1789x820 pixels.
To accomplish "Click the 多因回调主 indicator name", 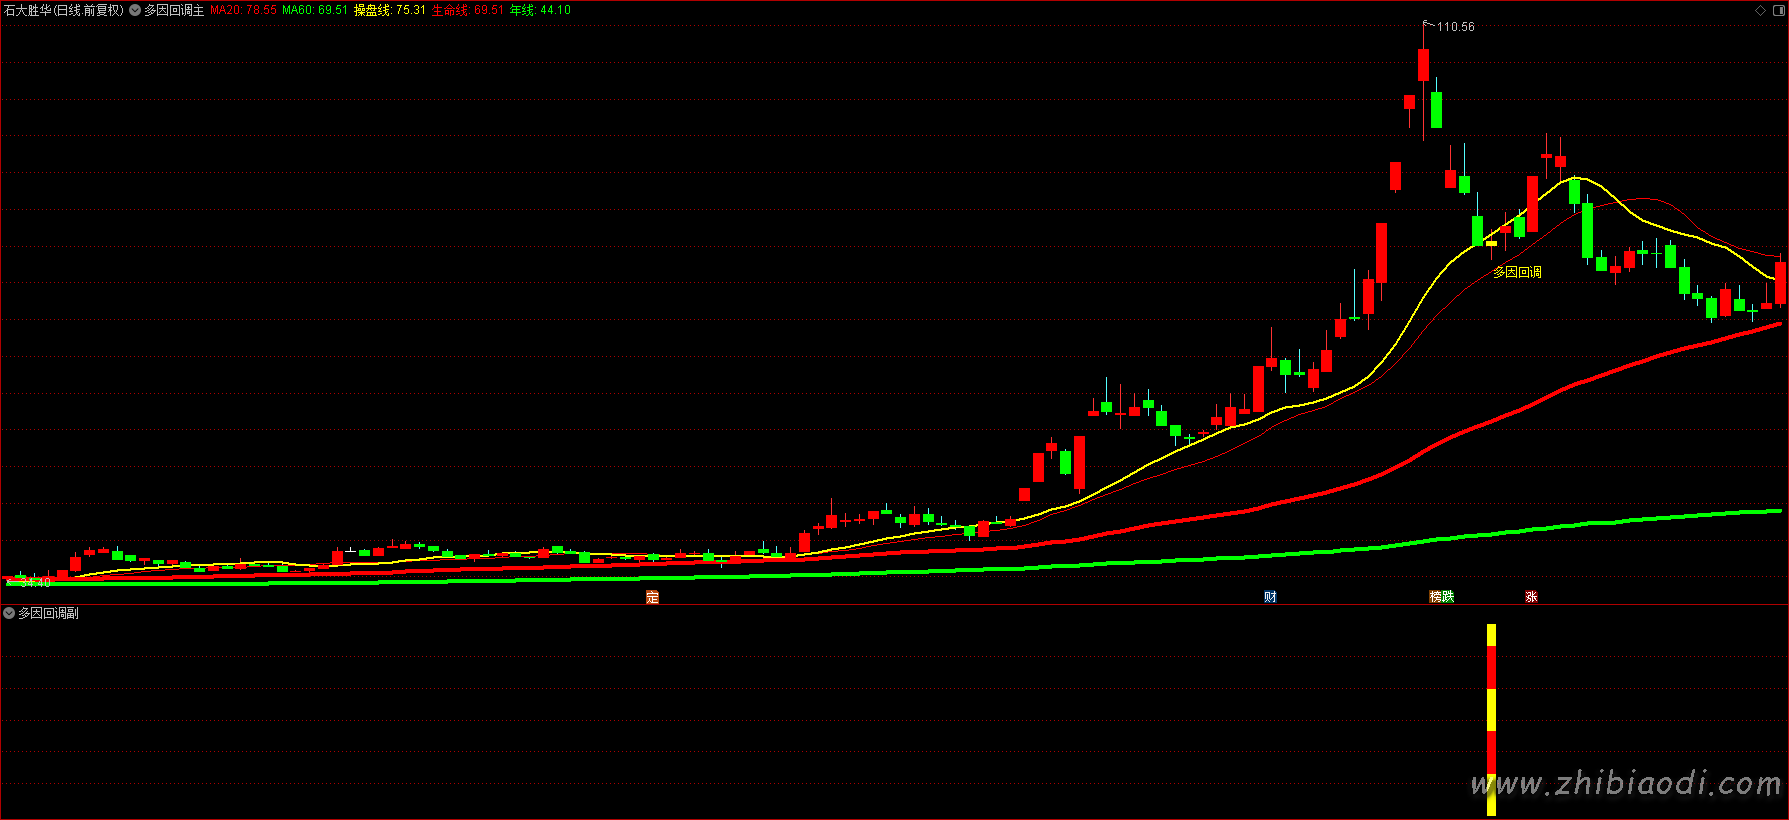I will (x=174, y=10).
